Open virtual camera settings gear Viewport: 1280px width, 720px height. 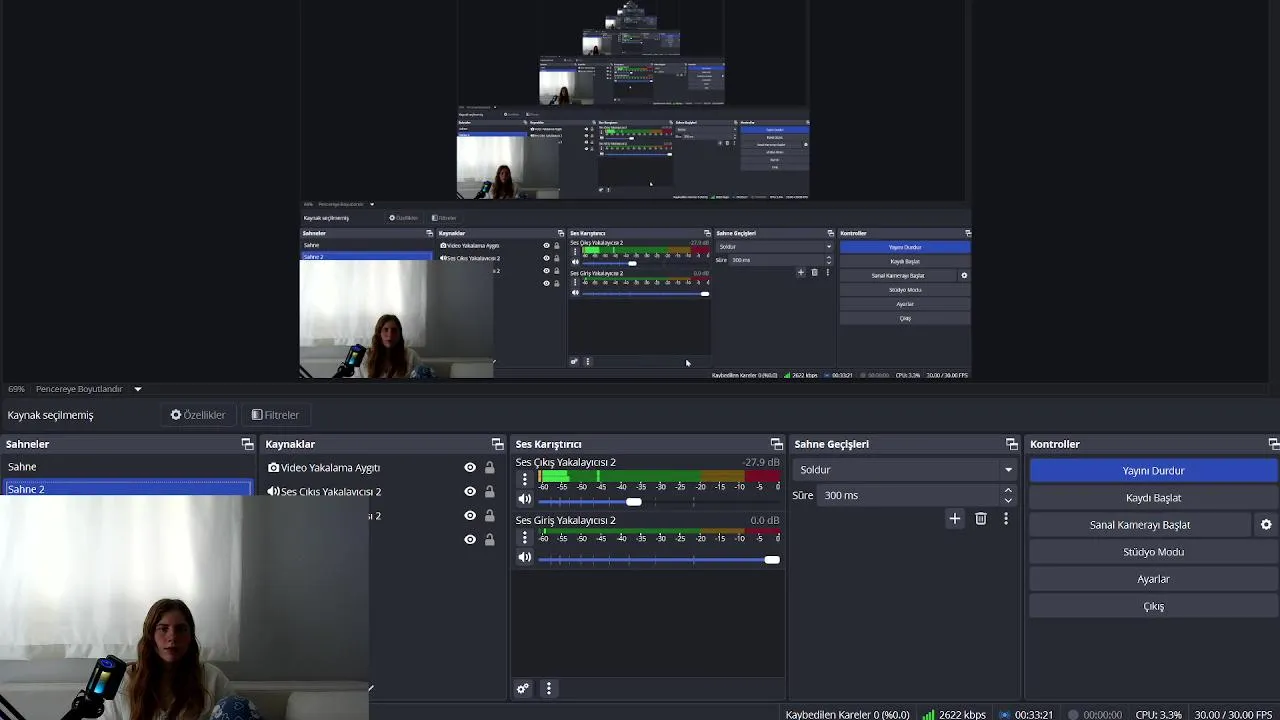(1266, 525)
